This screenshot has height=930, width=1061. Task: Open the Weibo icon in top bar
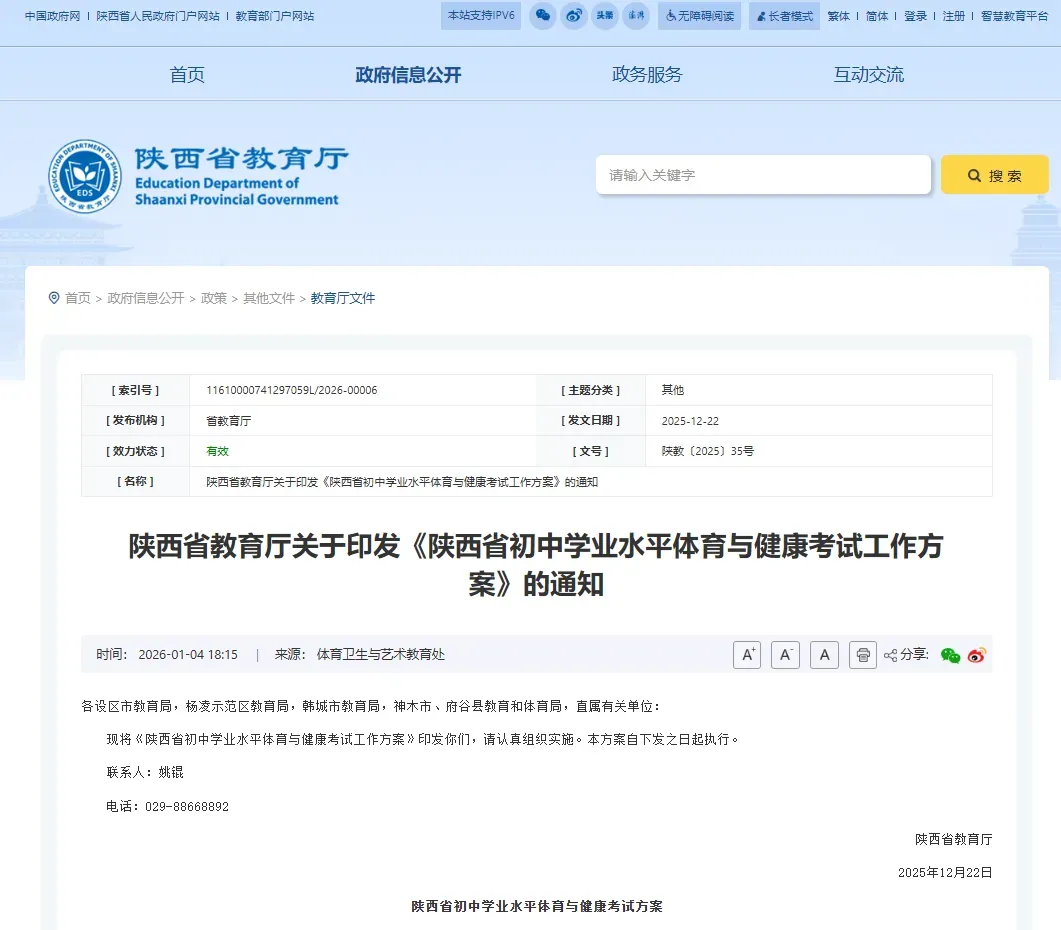tap(574, 16)
